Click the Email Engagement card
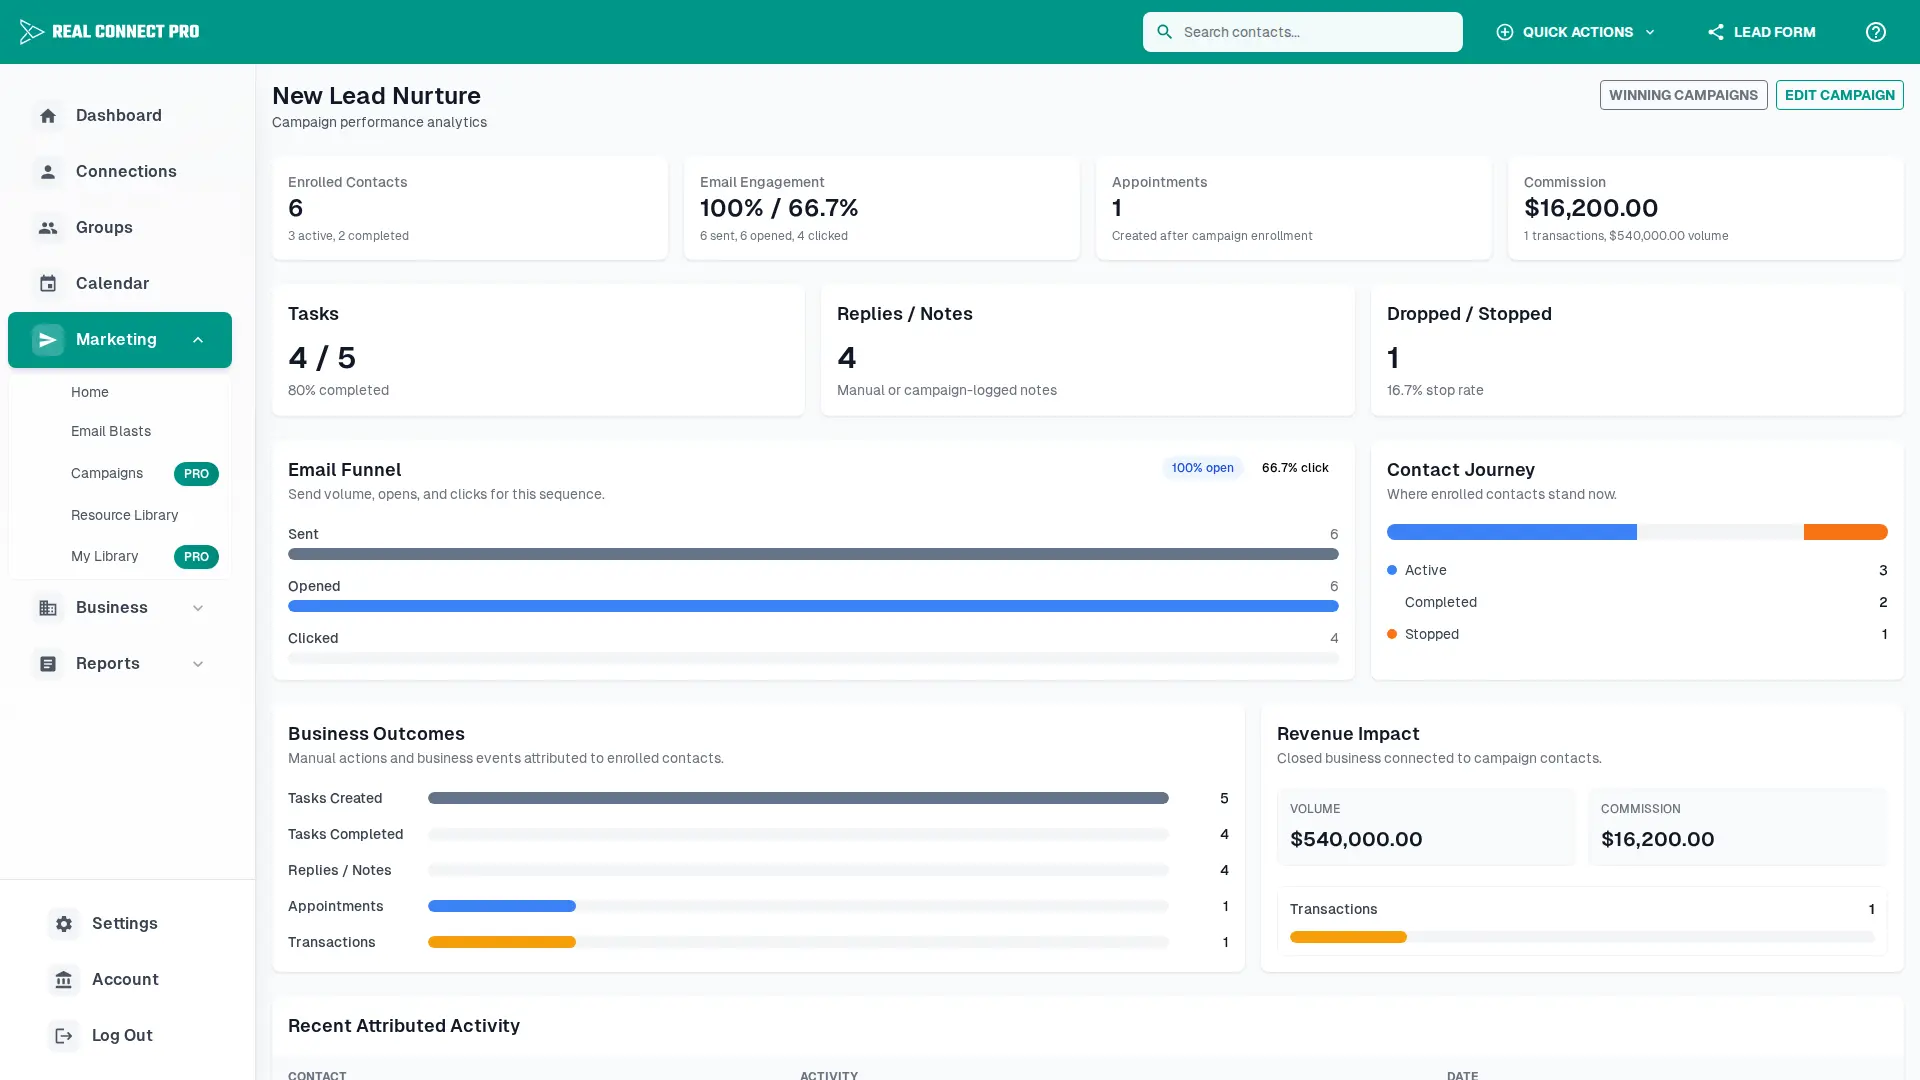Image resolution: width=1920 pixels, height=1080 pixels. 882,208
